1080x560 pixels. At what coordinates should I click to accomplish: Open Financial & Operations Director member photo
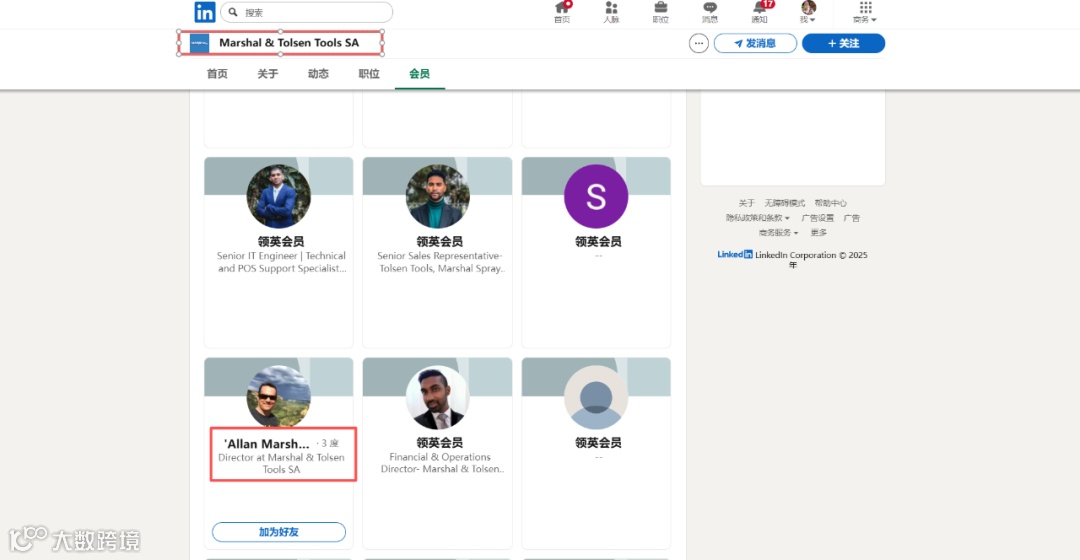(437, 397)
